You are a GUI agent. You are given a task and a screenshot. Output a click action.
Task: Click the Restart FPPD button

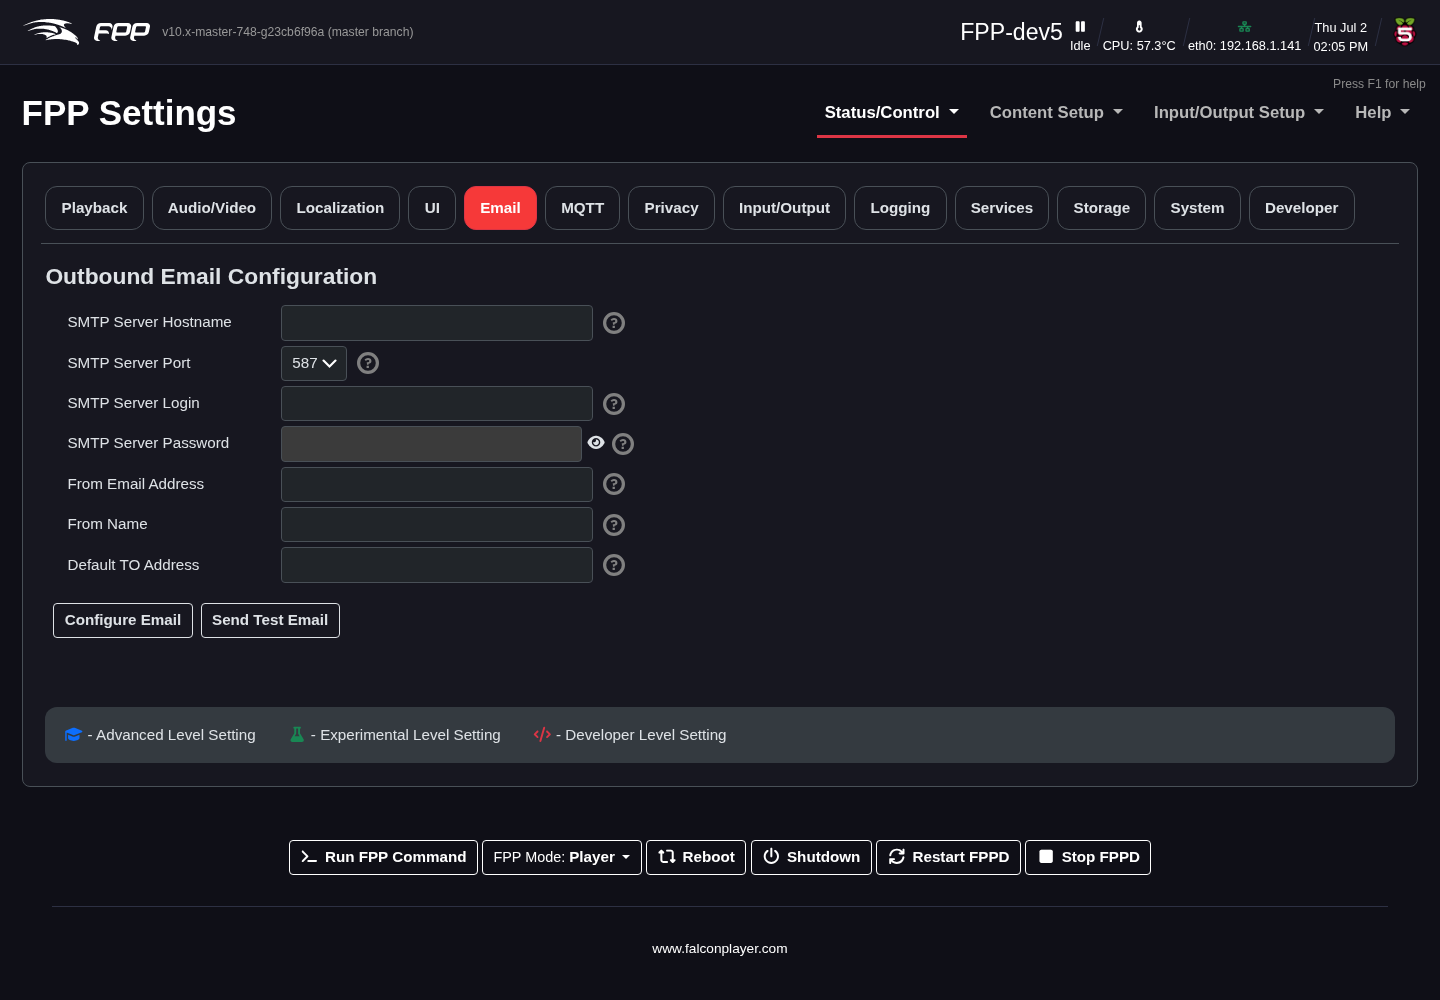948,857
